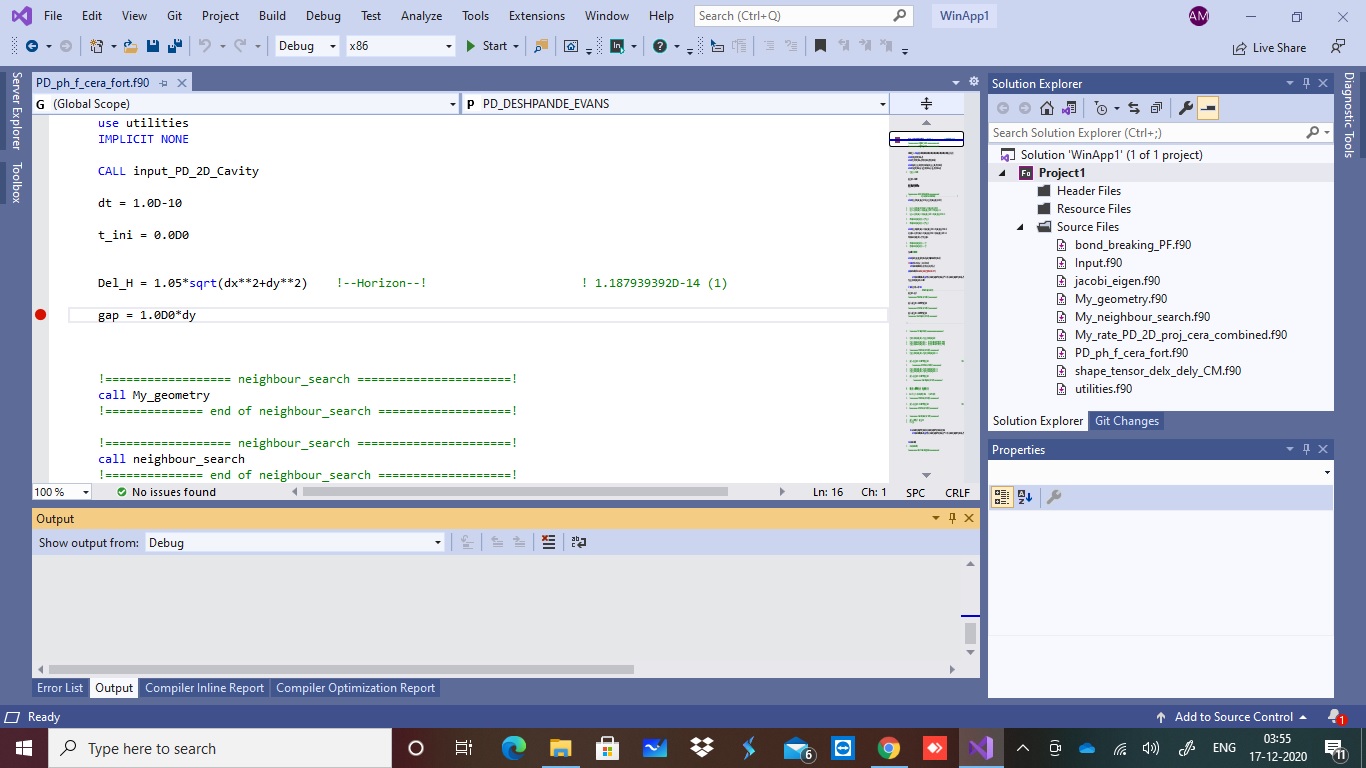Click the Search (Ctrl+Q) box

coord(804,16)
